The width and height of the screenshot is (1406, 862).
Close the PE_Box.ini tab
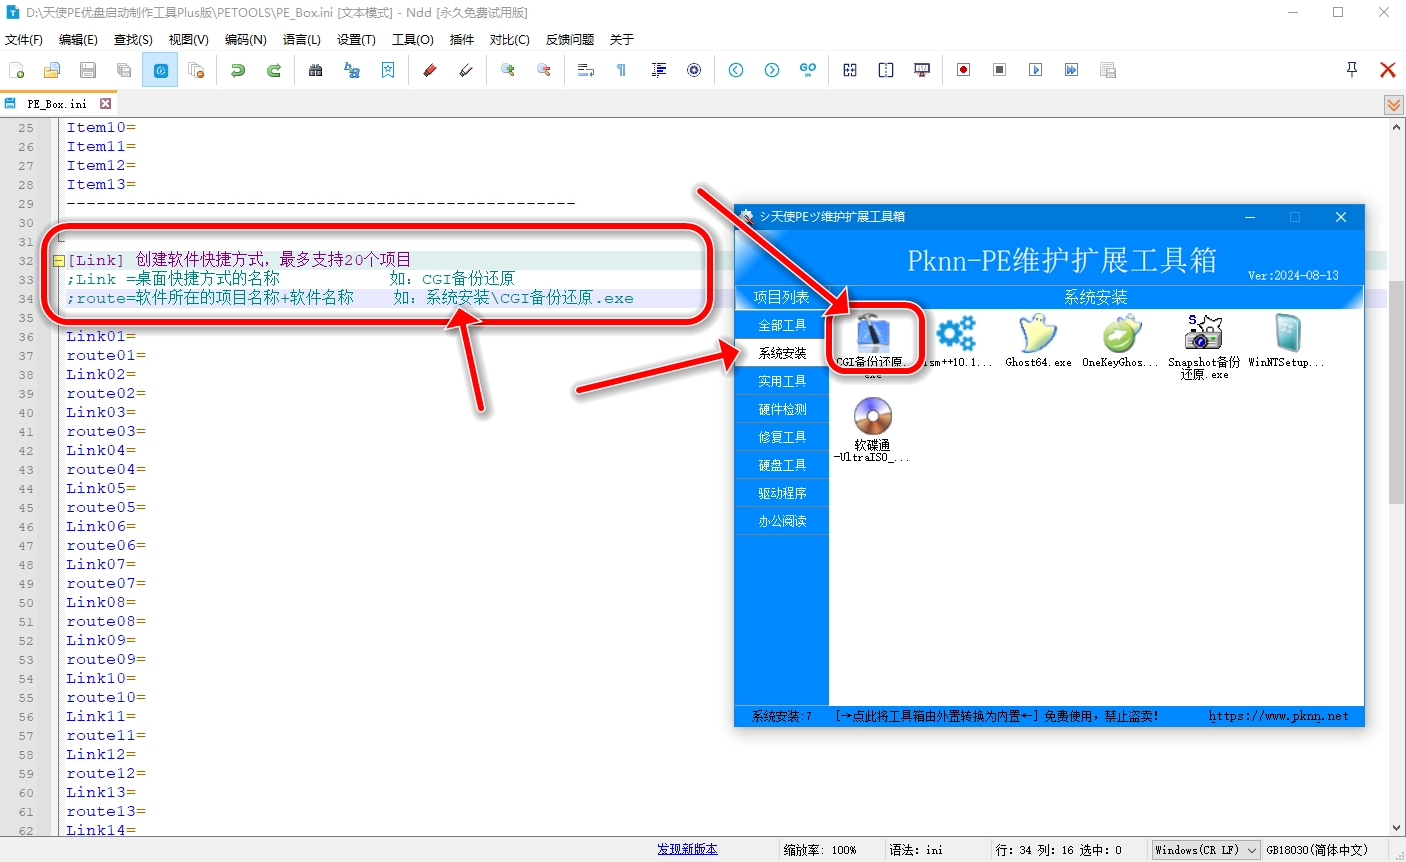[105, 104]
